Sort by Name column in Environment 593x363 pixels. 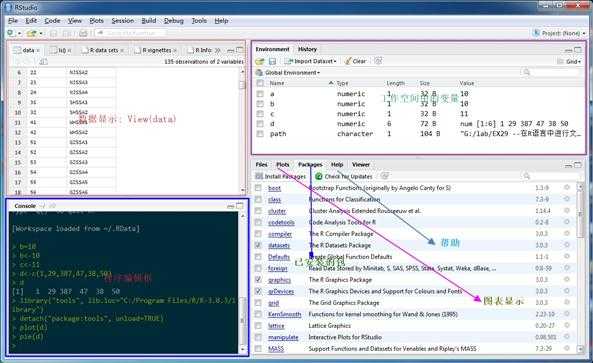pos(277,83)
